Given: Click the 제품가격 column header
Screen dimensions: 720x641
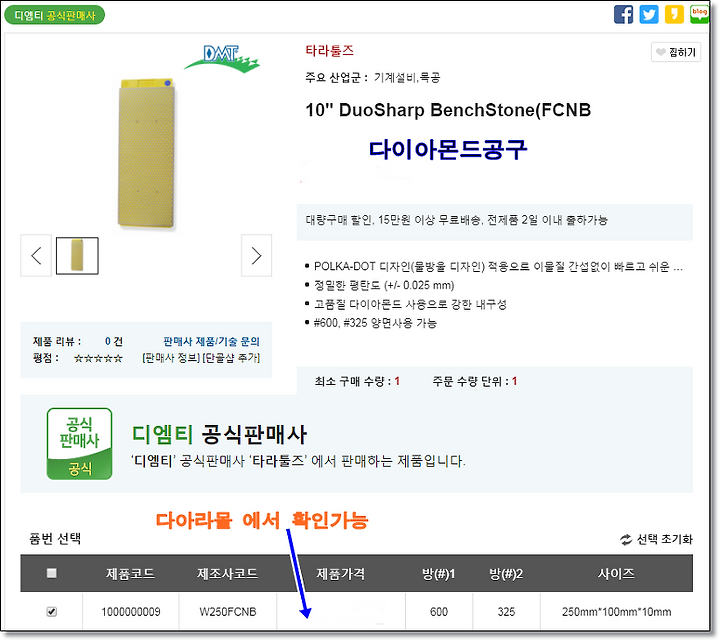Looking at the screenshot, I should (x=341, y=574).
